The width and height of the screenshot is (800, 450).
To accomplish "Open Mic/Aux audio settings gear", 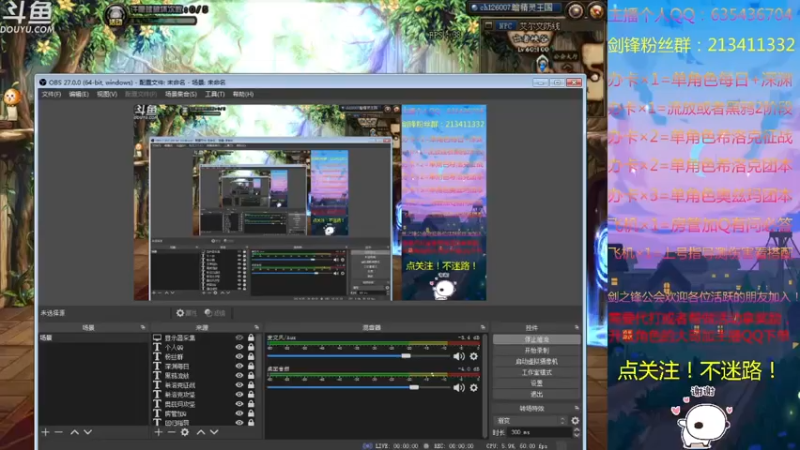I will point(473,356).
